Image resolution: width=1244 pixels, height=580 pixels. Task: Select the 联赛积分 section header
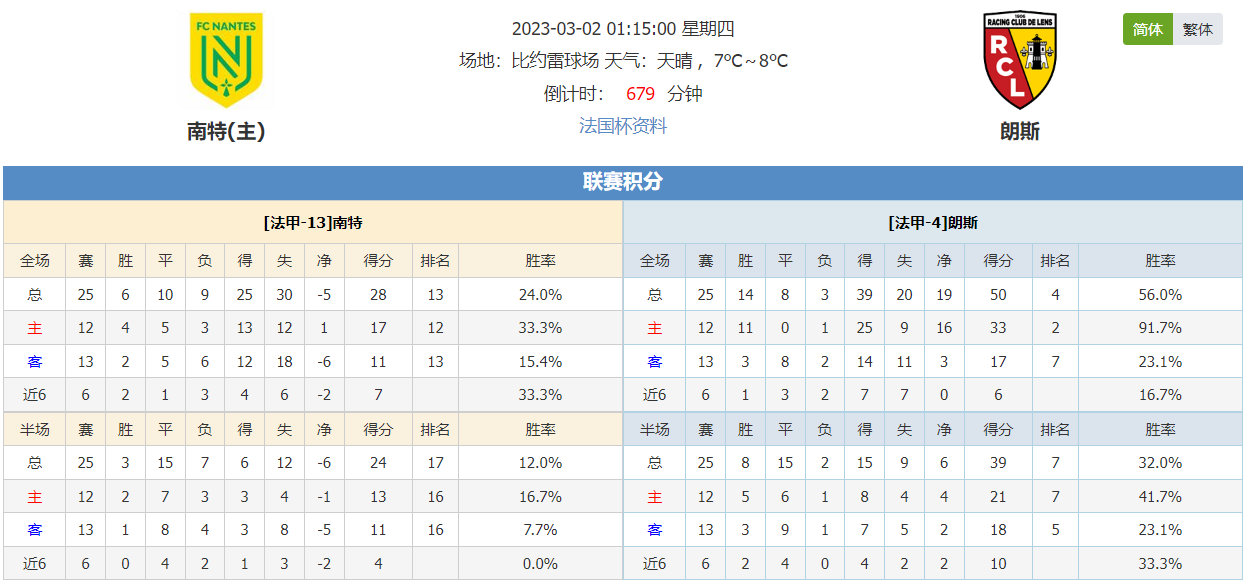(622, 182)
